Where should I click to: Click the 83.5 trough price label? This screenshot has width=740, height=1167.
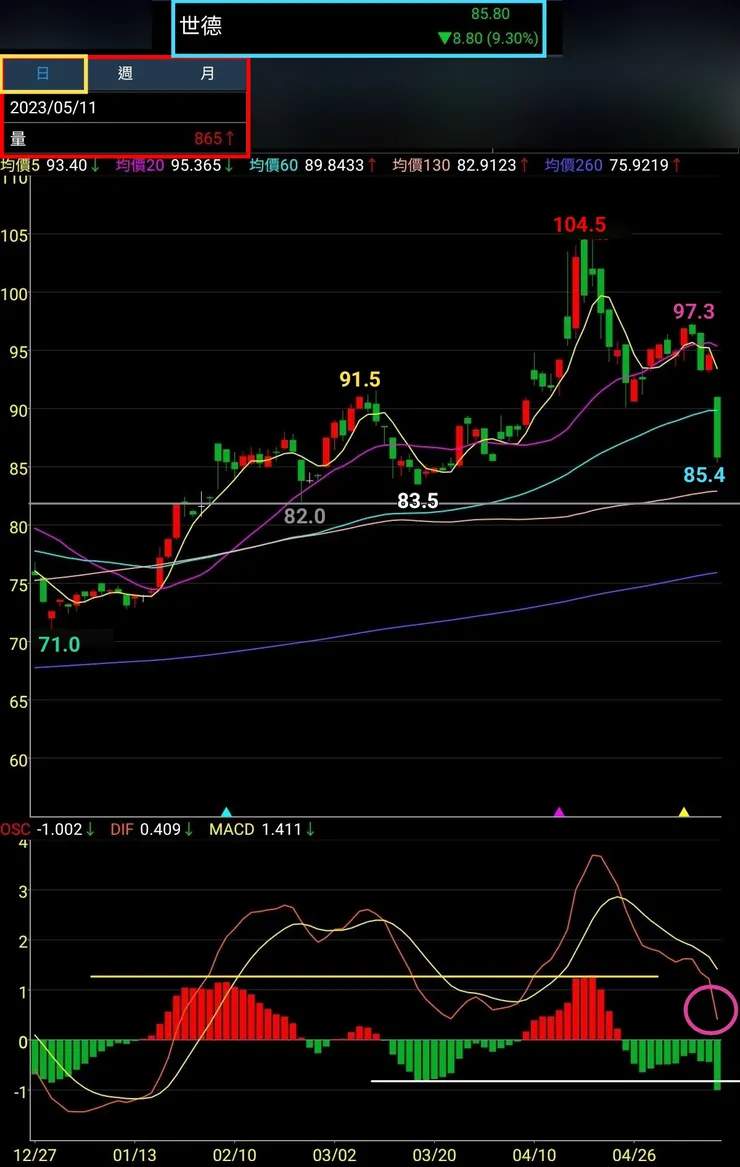[418, 502]
